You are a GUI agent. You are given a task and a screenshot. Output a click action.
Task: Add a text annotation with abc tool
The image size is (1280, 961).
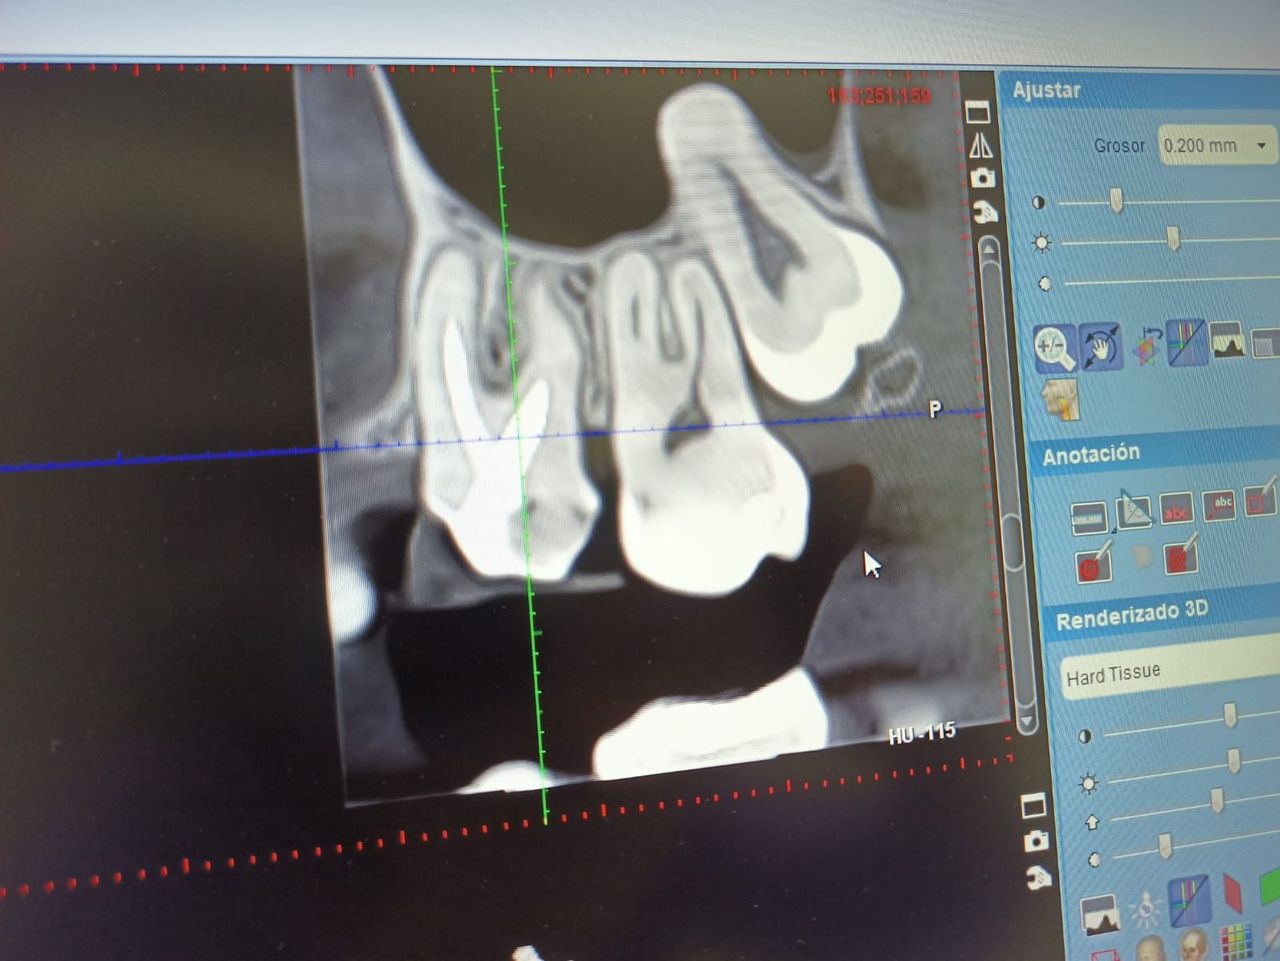[1177, 509]
